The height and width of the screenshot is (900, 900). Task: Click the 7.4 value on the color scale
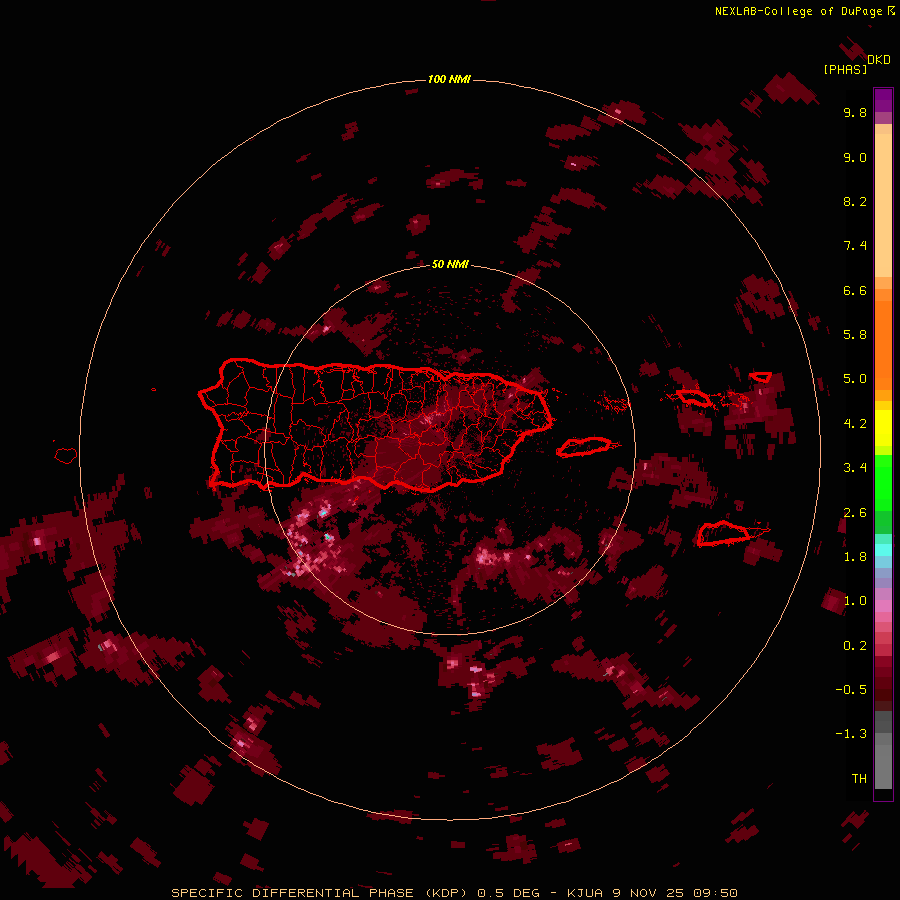[x=855, y=246]
